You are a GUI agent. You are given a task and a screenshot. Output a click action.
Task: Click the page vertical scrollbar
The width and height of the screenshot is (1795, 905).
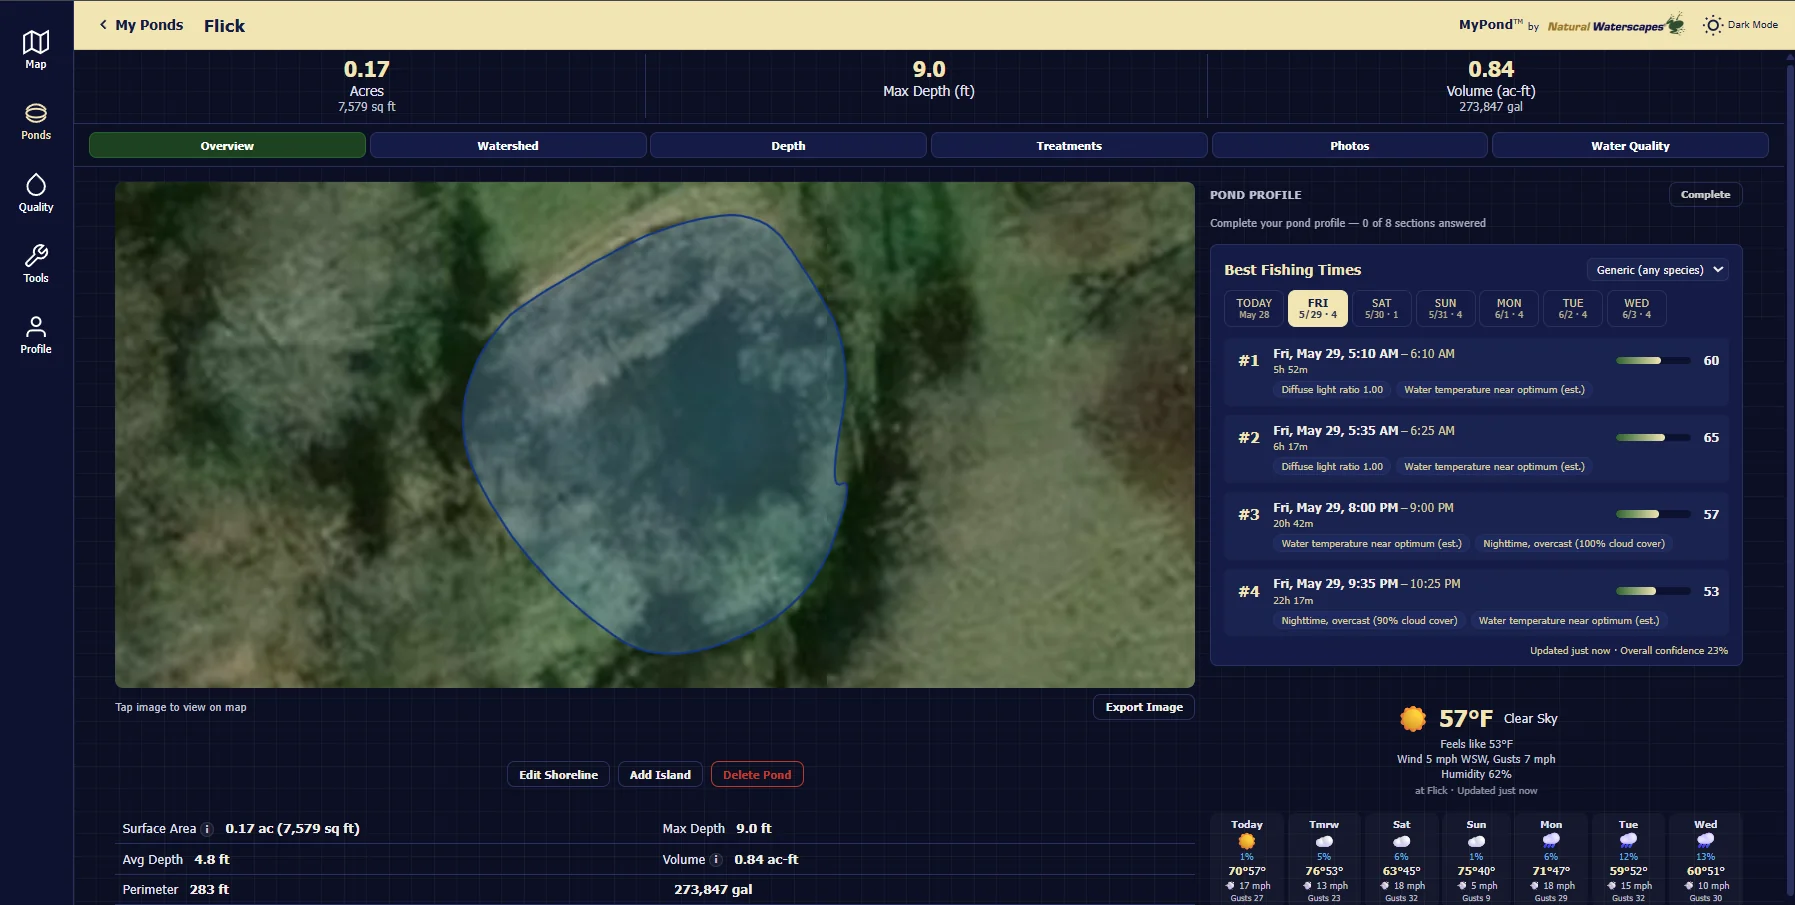click(x=1790, y=478)
